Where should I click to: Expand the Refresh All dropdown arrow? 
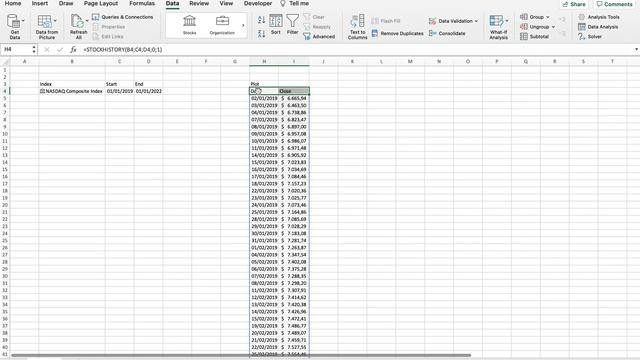pyautogui.click(x=87, y=20)
